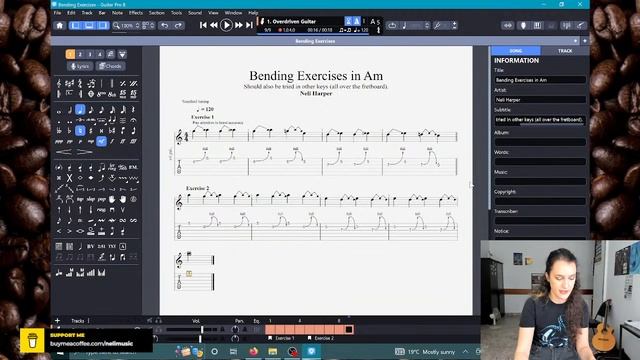Open File Explorer from the taskbar
Screen dimensions: 640x360
click(272, 351)
